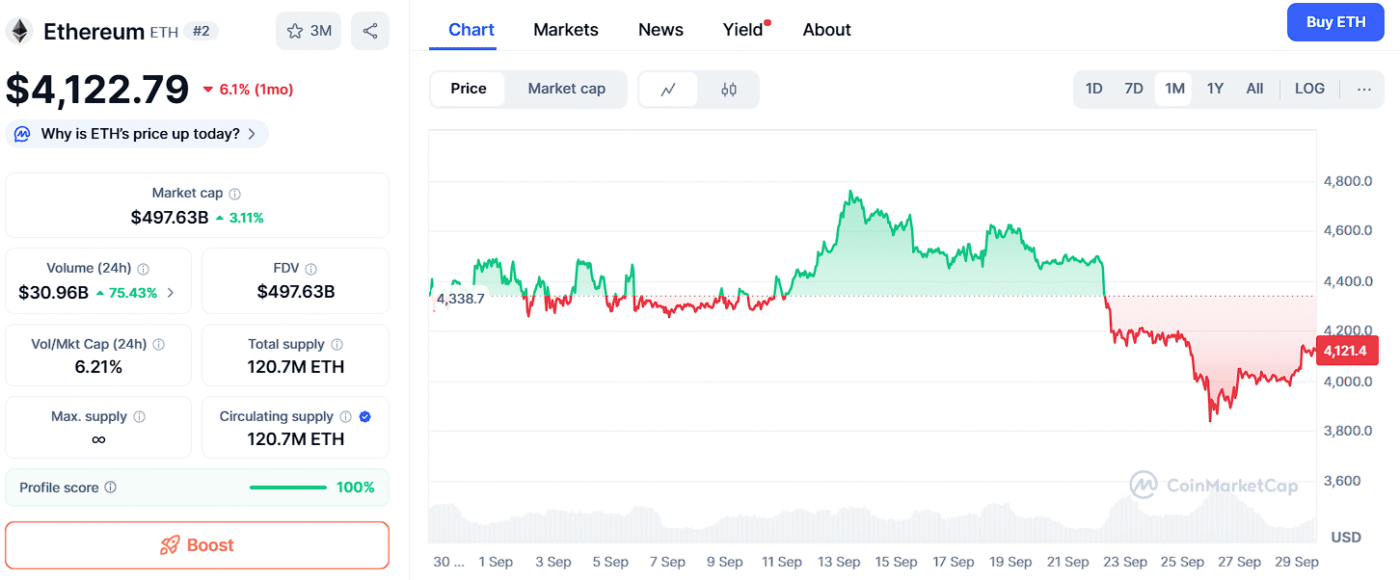Click the red 4,121.4 current price tag
Image resolution: width=1400 pixels, height=580 pixels.
1349,350
